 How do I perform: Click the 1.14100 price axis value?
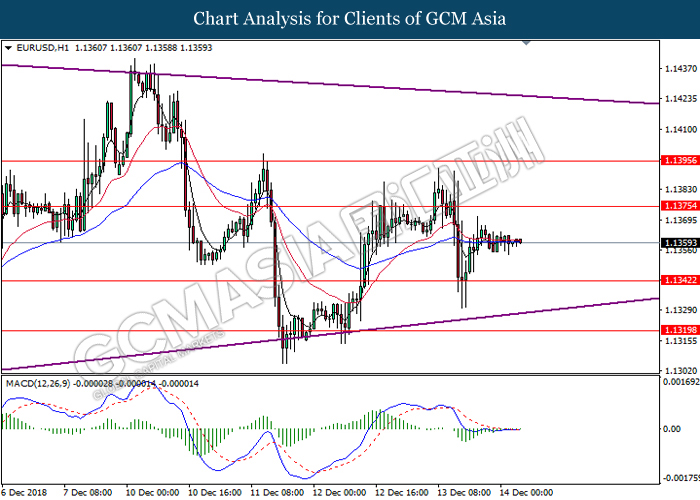coord(681,129)
